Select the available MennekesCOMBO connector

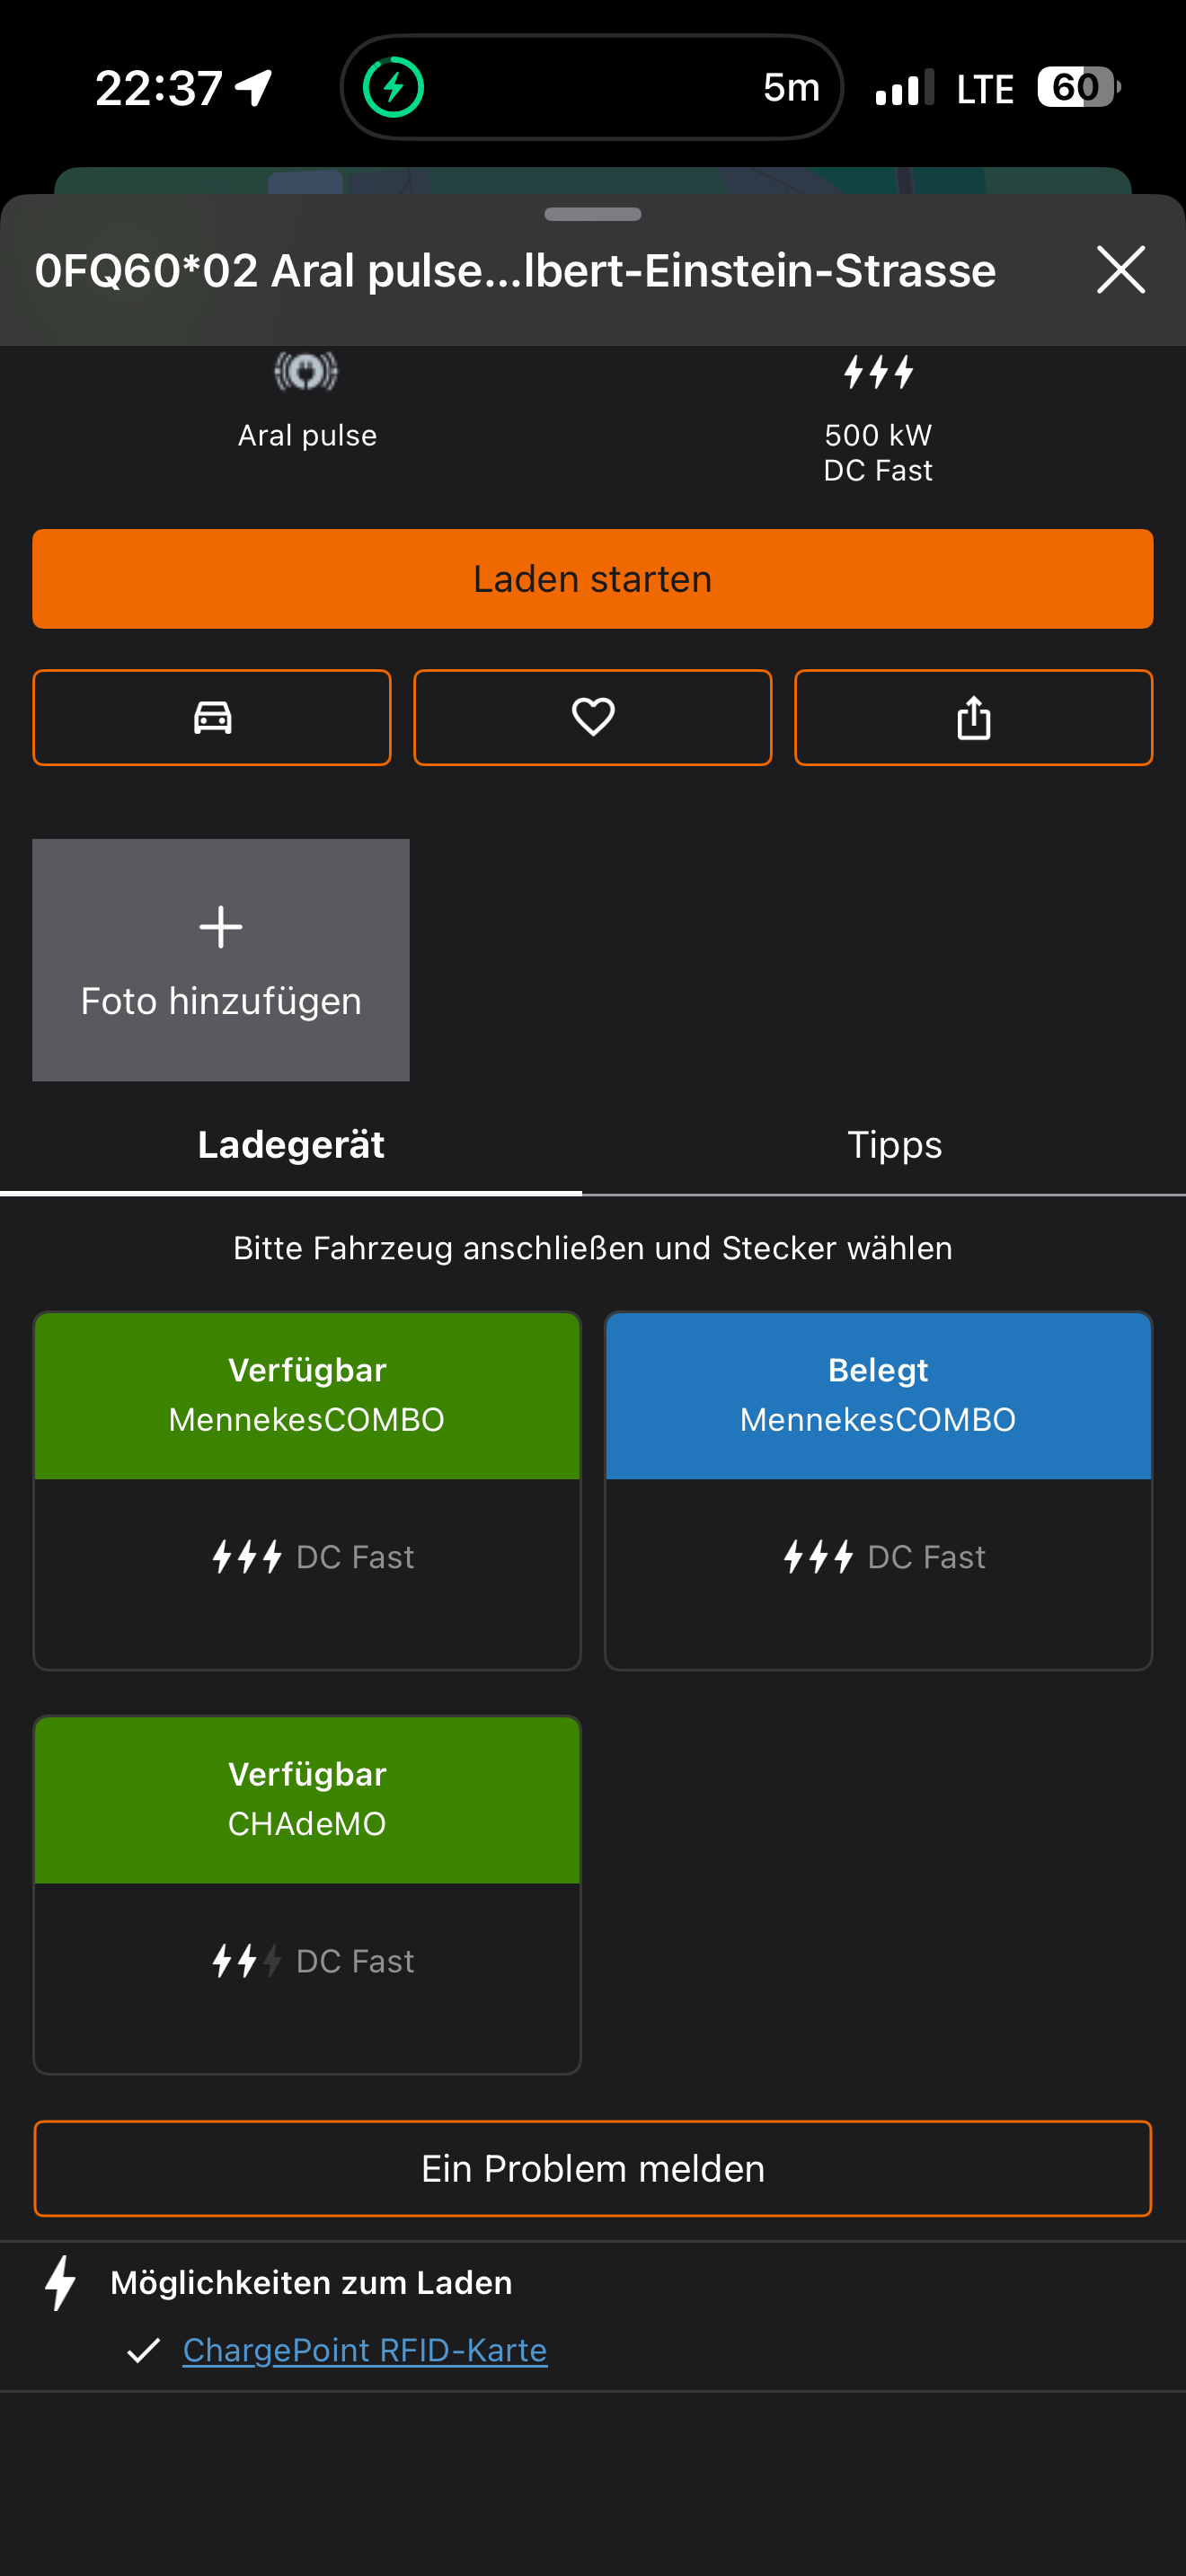(307, 1490)
